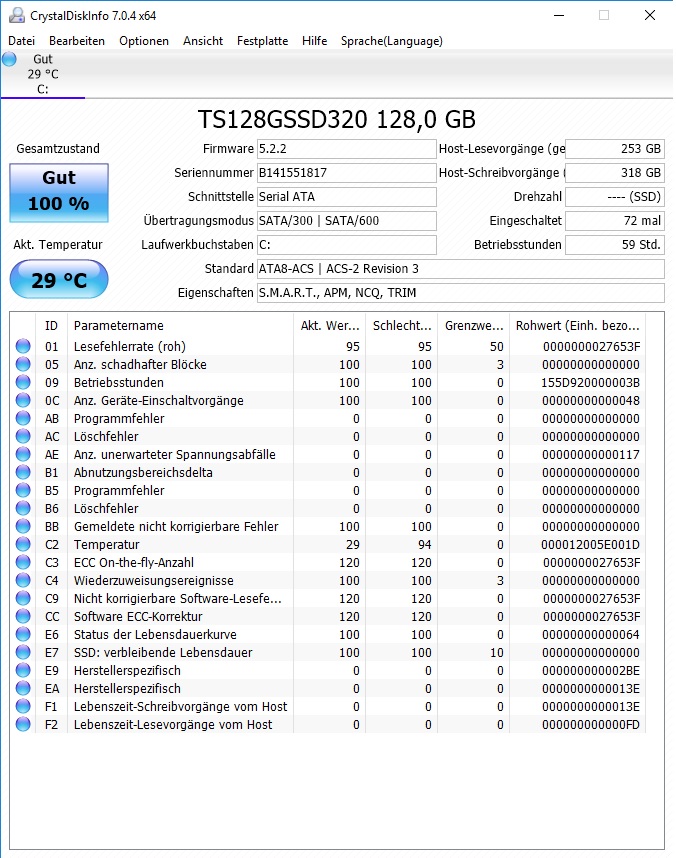Screen dimensions: 676x858
Task: Click the Betriebsstunden value 59 Std.
Action: click(x=615, y=245)
